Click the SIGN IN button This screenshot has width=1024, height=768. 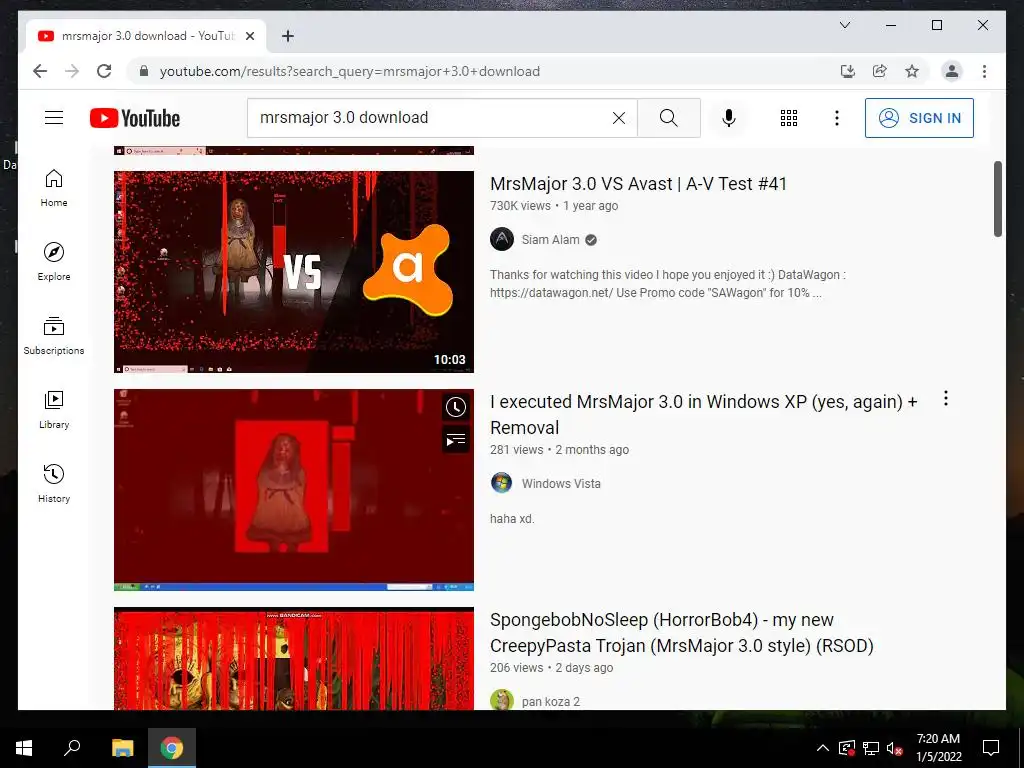tap(919, 118)
